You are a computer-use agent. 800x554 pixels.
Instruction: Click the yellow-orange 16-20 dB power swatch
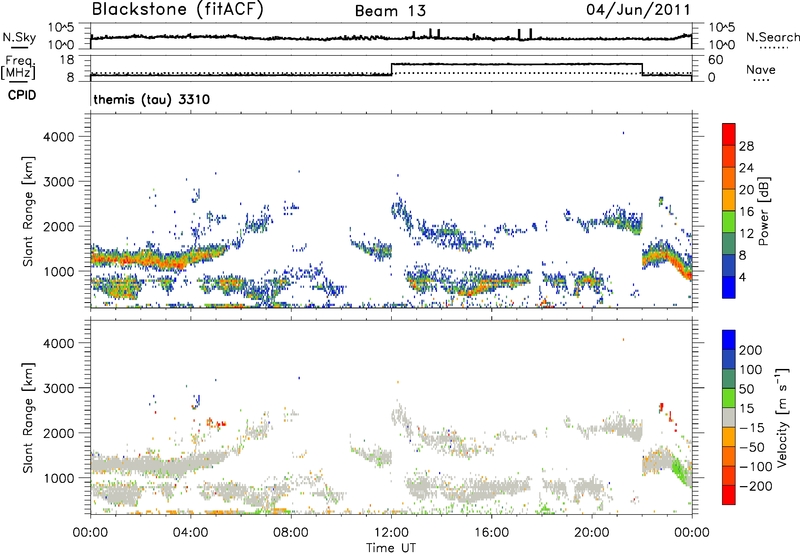[729, 200]
